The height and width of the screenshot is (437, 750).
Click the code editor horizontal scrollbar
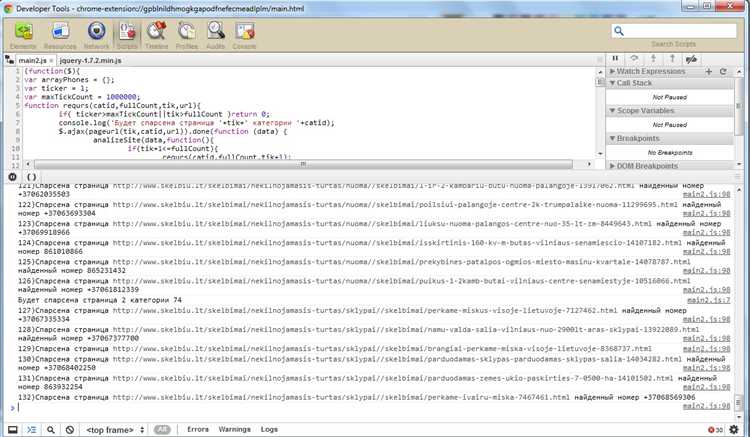303,164
